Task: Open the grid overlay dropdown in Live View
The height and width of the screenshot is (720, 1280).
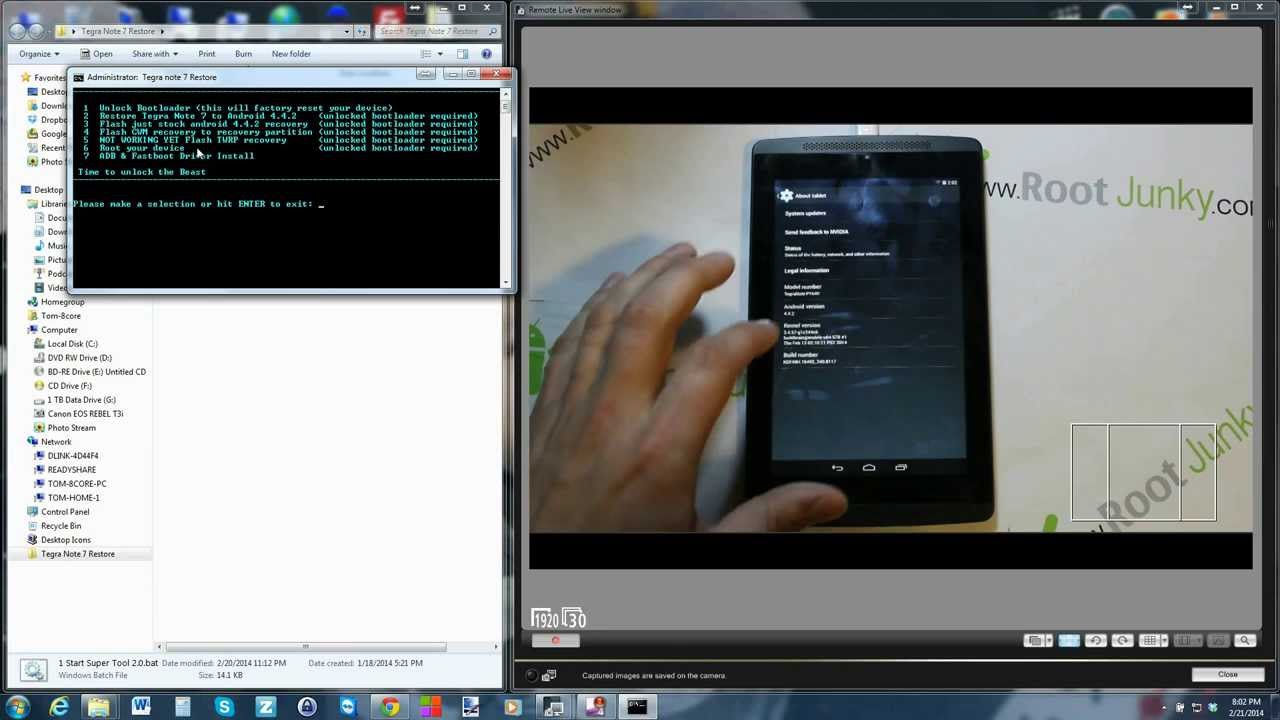Action: click(1164, 641)
